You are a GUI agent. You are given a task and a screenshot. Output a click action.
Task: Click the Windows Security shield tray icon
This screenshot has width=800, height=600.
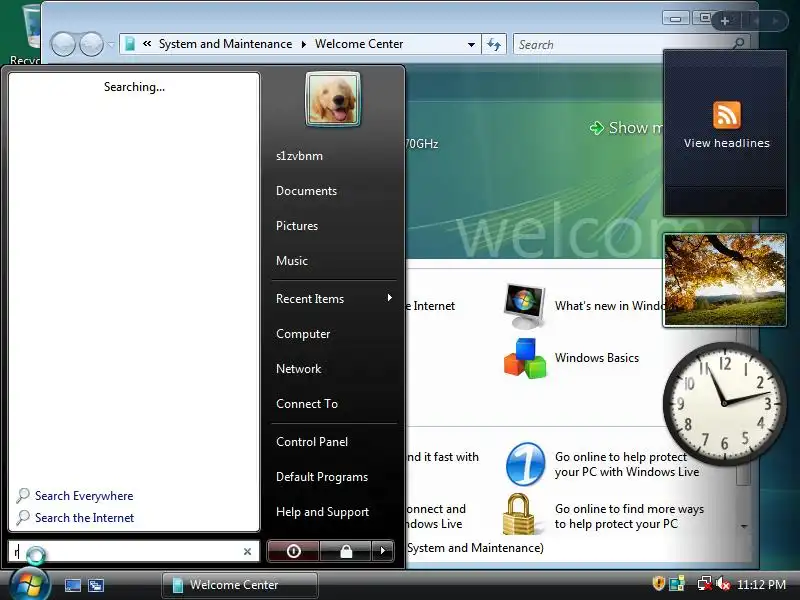tap(658, 583)
